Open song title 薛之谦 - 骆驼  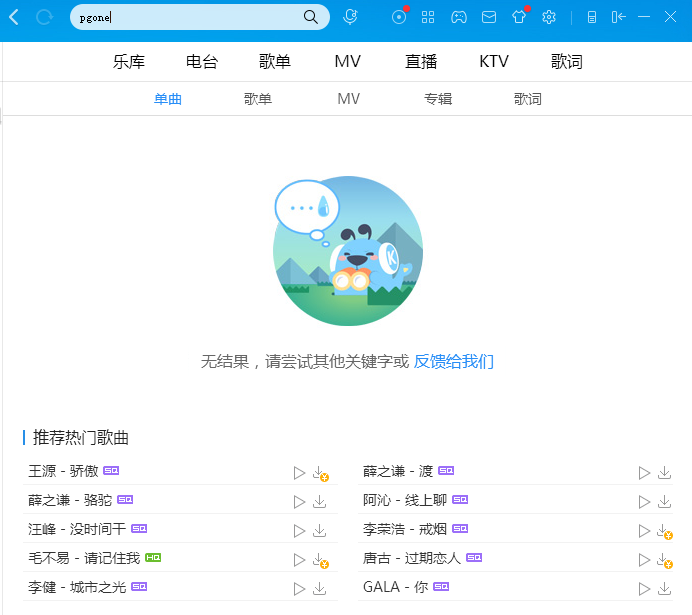coord(70,500)
